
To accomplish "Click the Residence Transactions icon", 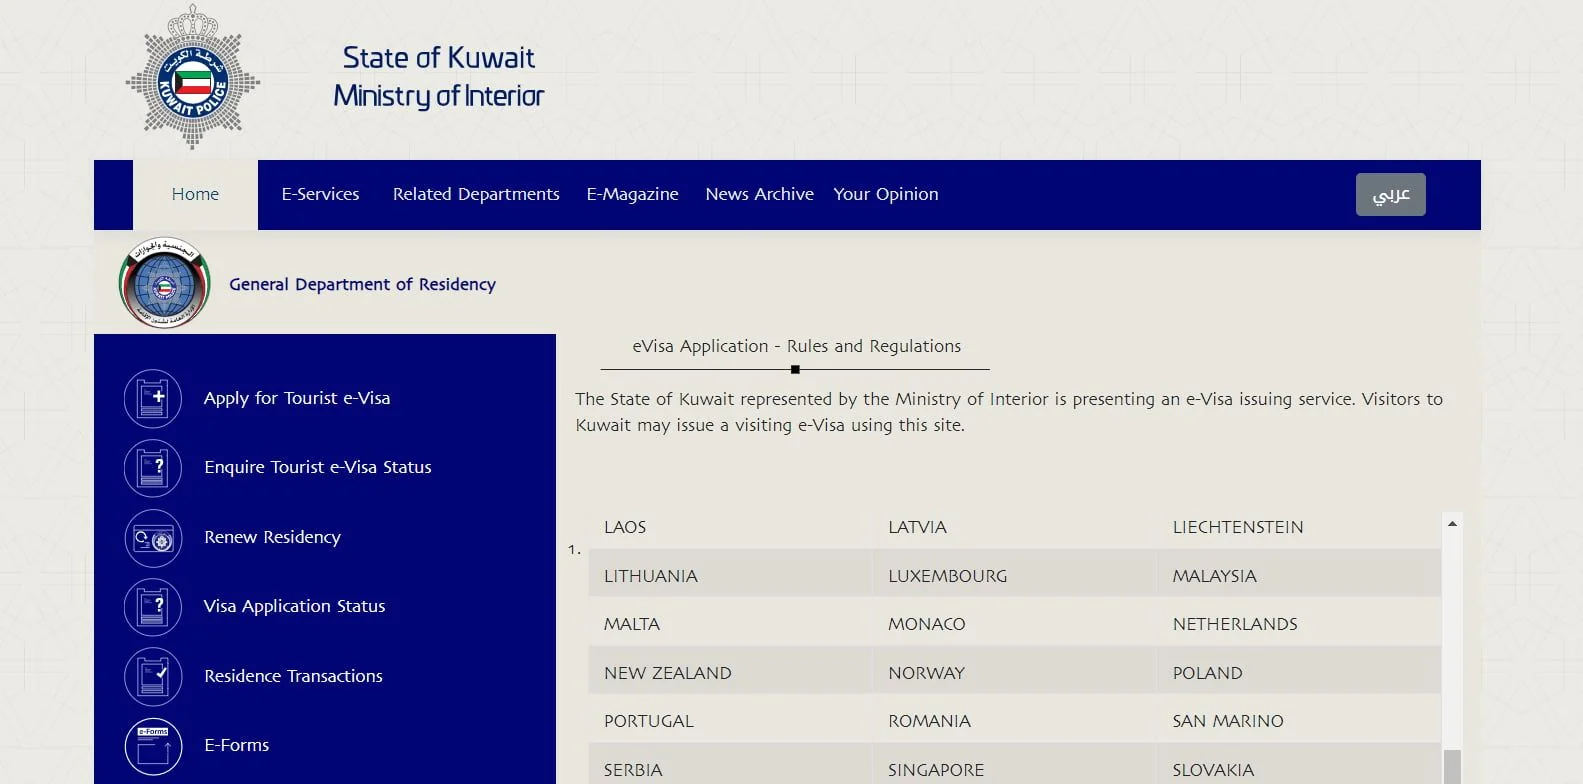I will [x=153, y=677].
